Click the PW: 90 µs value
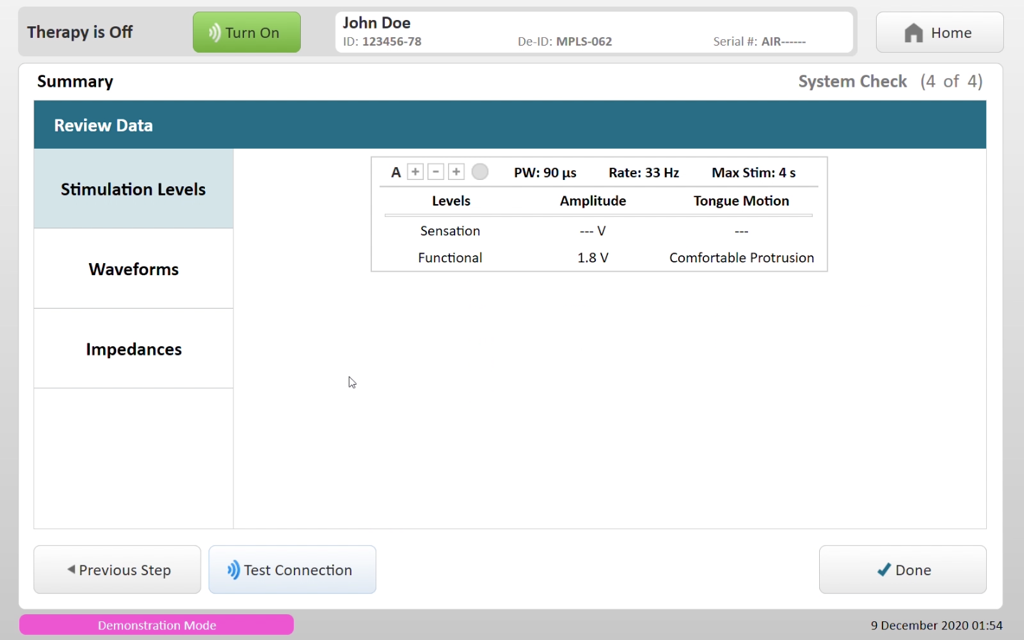Screen dimensions: 1024x640 pos(545,172)
